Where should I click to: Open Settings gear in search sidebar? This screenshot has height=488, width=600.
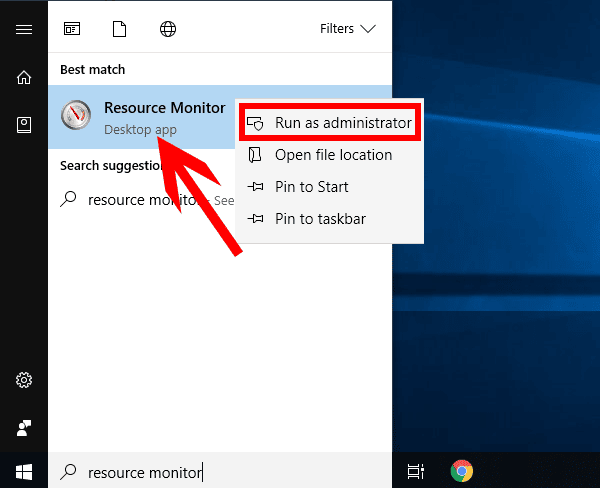point(24,380)
